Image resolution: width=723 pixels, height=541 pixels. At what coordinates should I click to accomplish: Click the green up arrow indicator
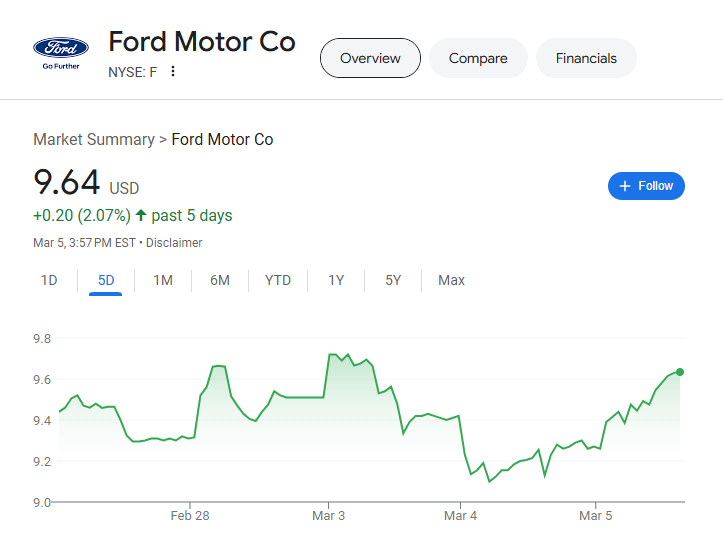[141, 215]
